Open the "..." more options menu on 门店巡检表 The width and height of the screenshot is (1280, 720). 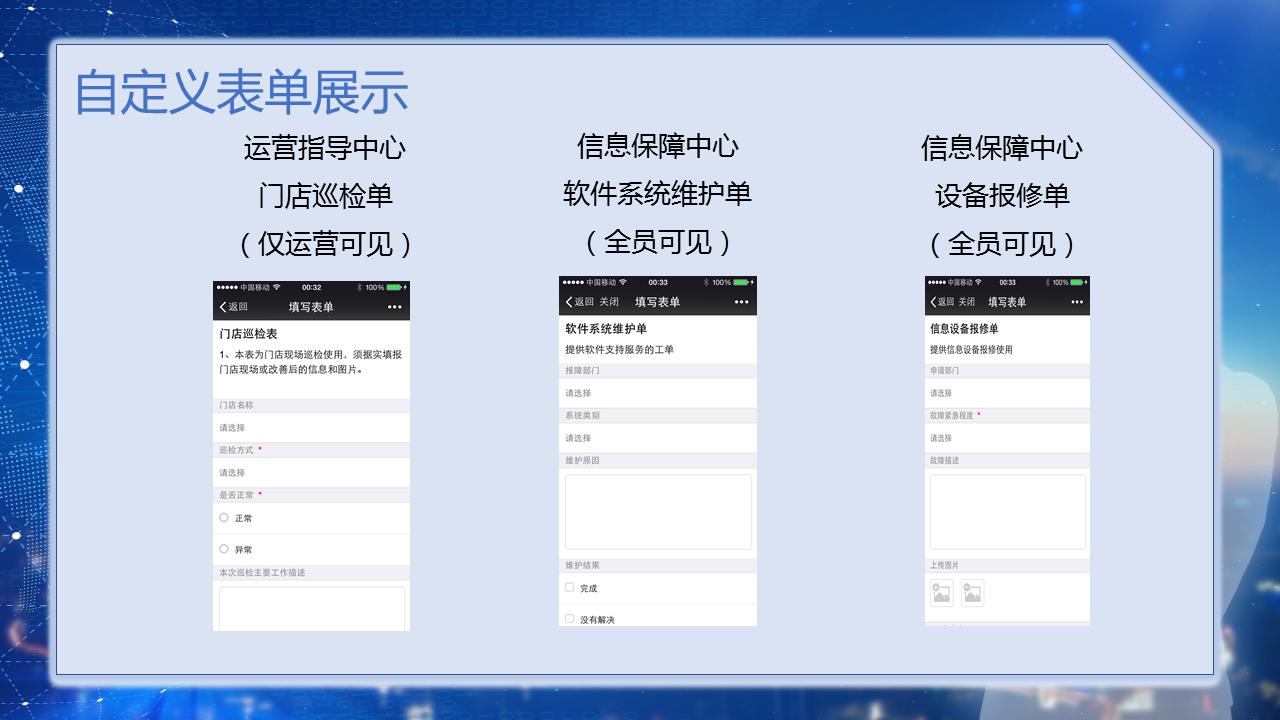coord(392,306)
